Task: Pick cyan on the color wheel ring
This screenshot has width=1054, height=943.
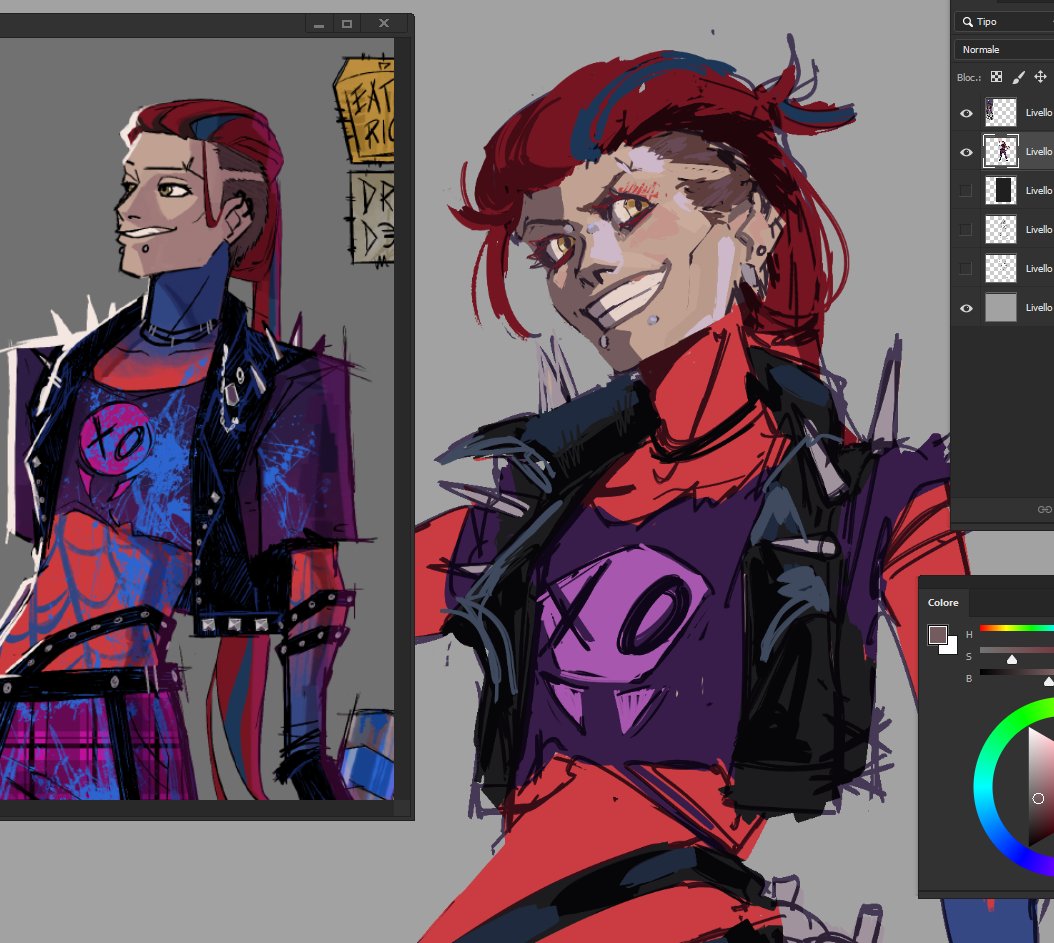Action: (981, 786)
